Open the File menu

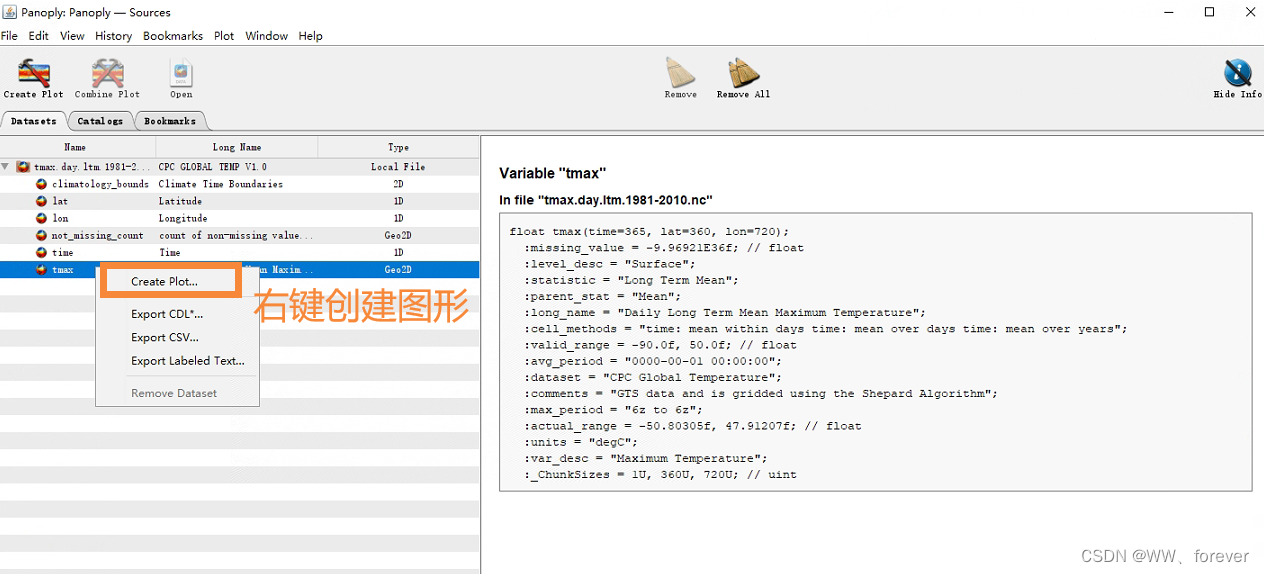click(x=9, y=36)
